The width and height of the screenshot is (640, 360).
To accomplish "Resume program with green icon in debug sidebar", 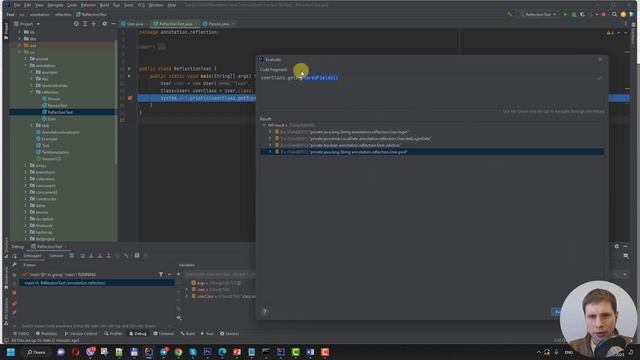I will [14, 275].
